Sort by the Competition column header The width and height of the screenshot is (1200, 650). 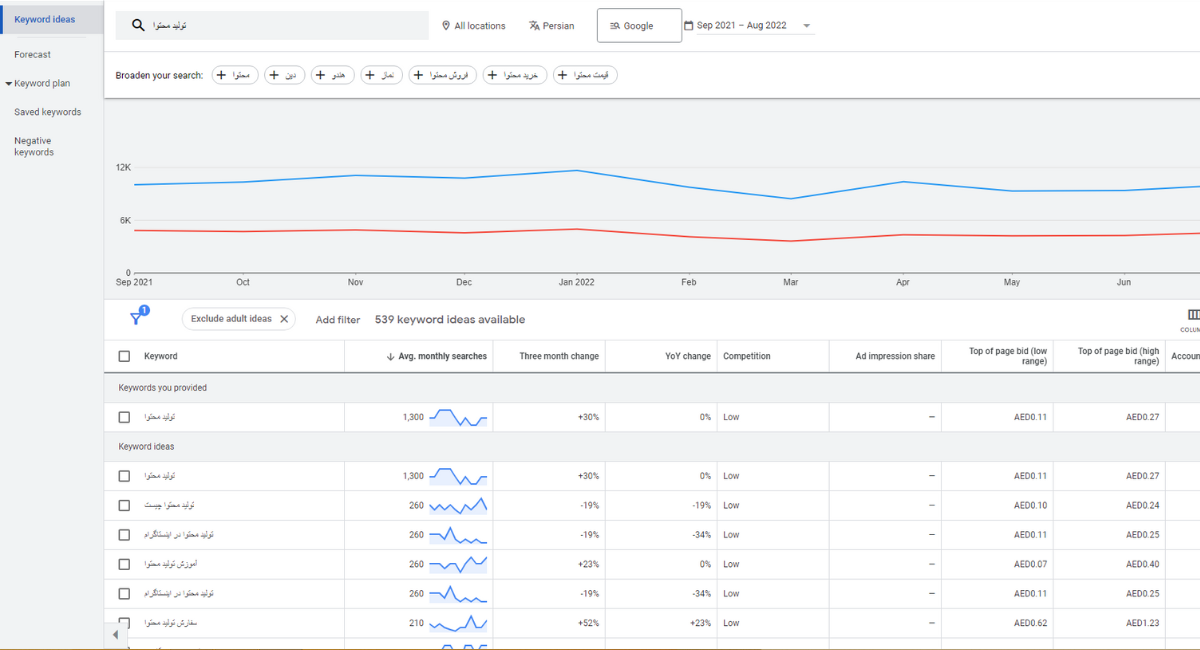(747, 356)
